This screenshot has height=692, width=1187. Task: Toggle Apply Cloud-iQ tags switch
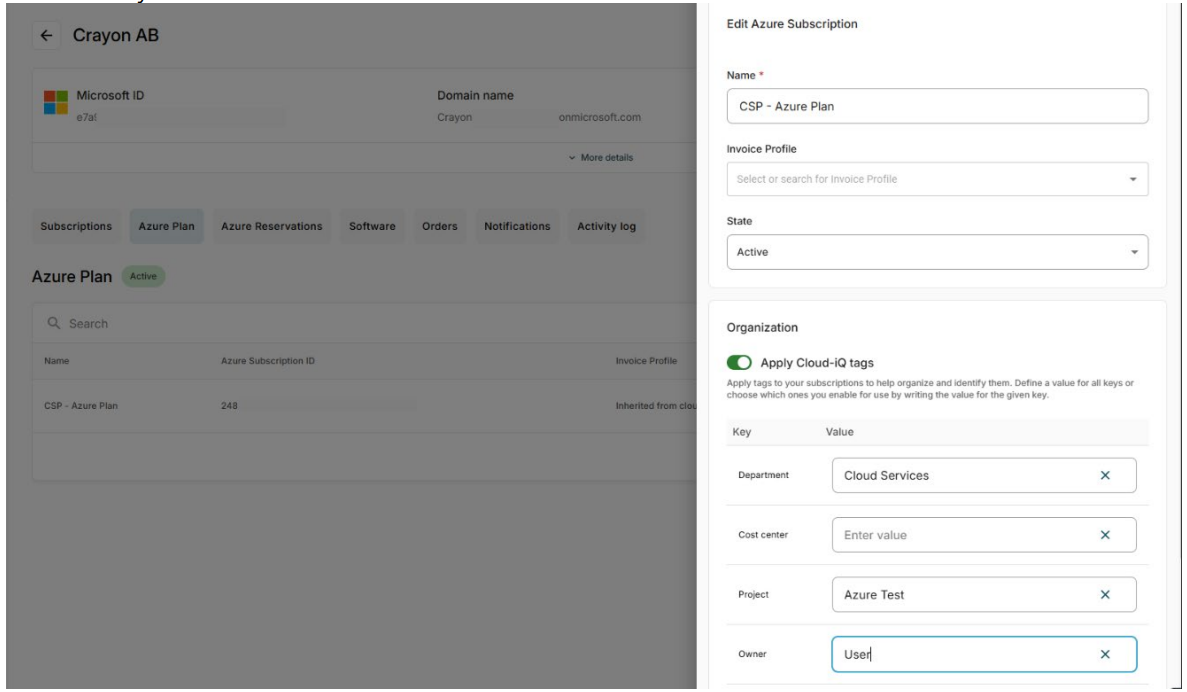pyautogui.click(x=739, y=363)
